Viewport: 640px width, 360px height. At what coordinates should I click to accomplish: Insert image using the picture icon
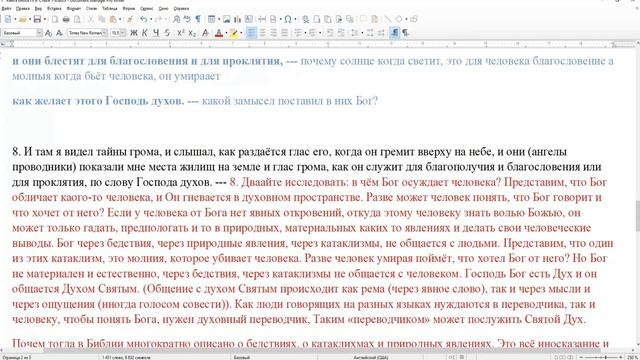227,19
